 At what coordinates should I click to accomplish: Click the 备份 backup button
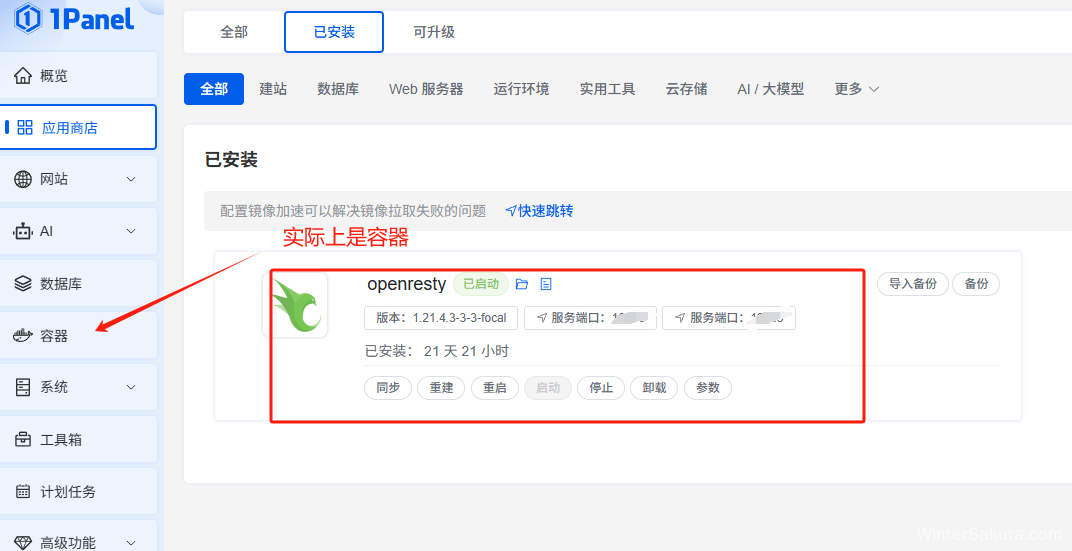[976, 284]
